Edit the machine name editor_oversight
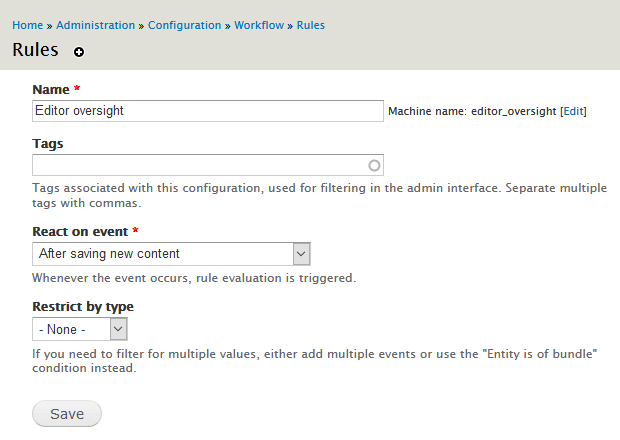The width and height of the screenshot is (620, 440). pos(573,112)
